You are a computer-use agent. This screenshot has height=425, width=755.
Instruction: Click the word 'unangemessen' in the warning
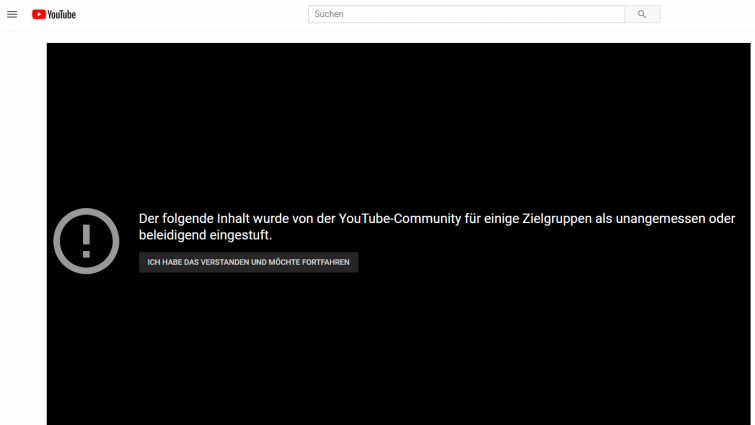(x=661, y=219)
